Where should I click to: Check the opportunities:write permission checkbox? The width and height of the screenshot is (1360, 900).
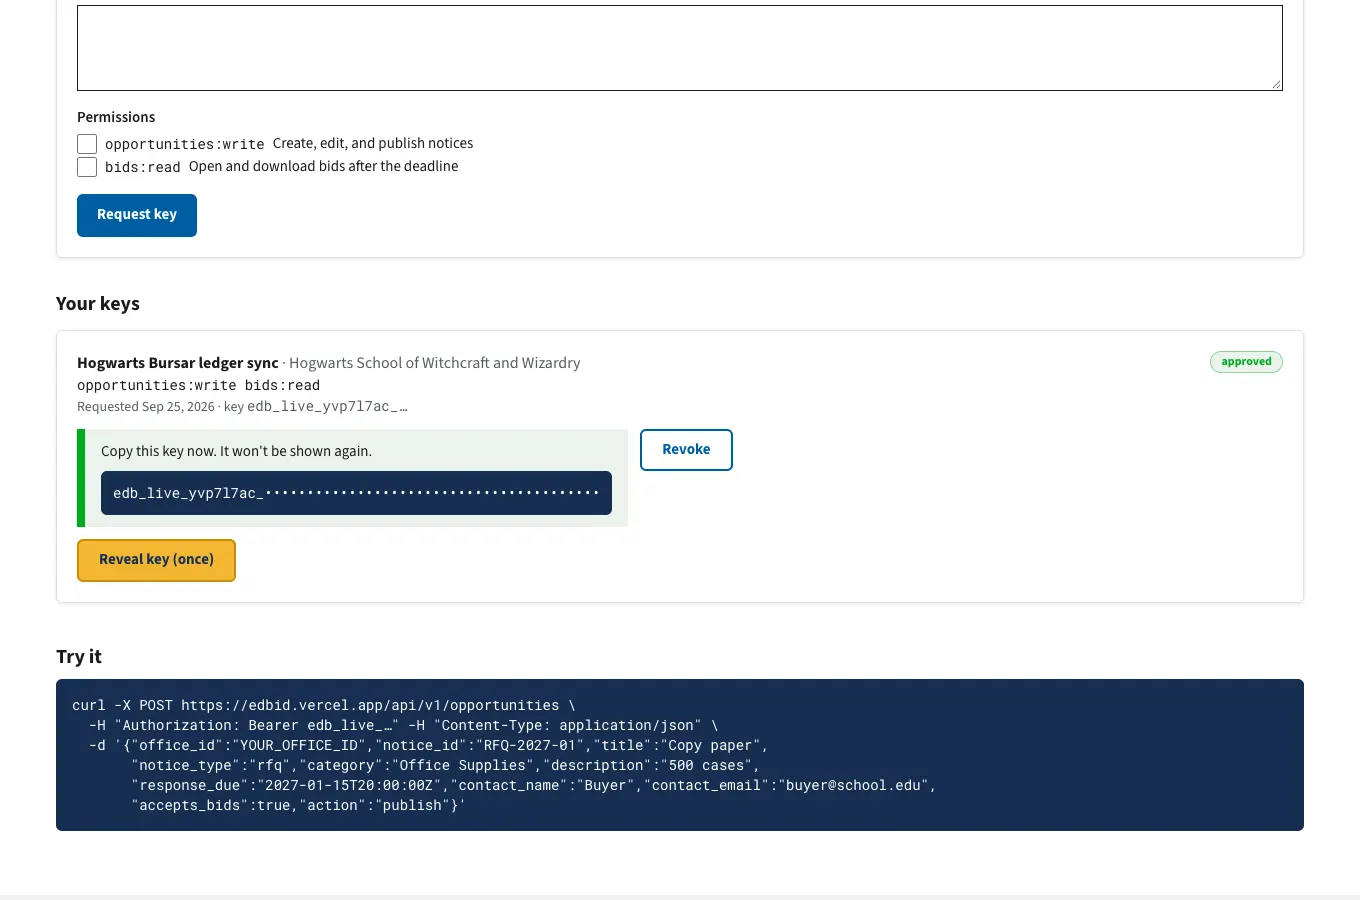(x=87, y=144)
